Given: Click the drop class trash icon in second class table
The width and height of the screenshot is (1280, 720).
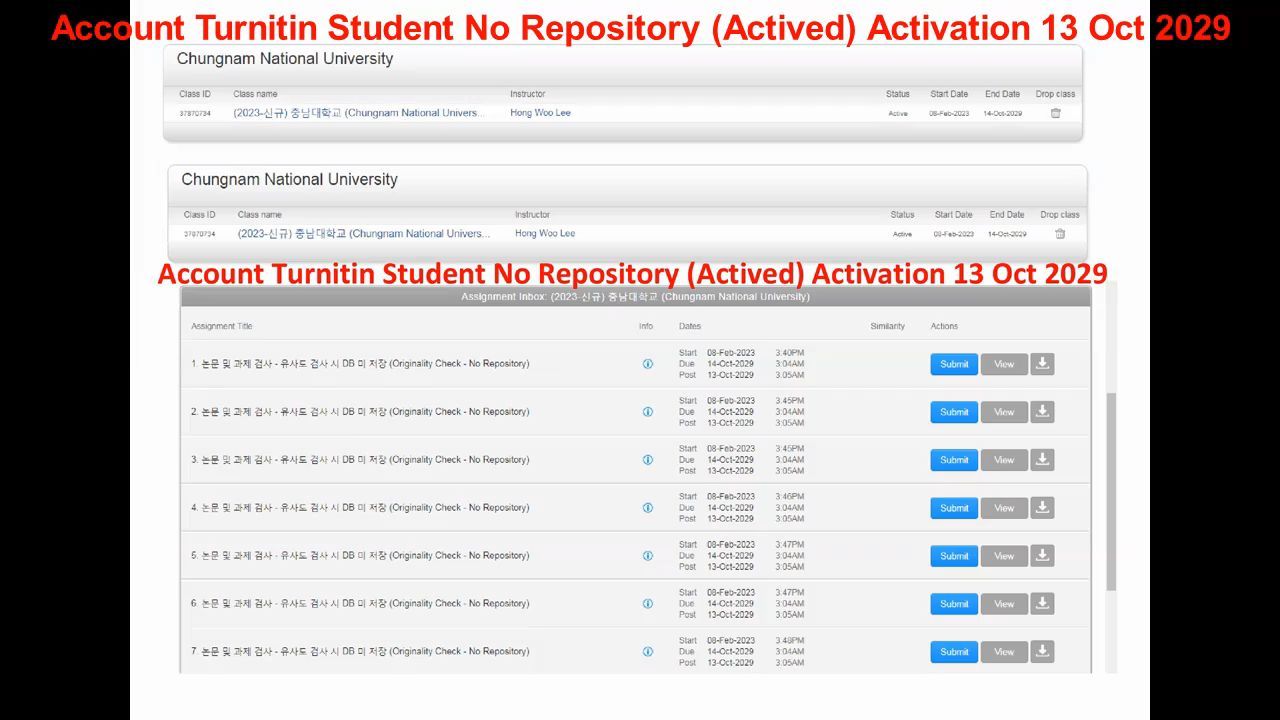Looking at the screenshot, I should (1060, 234).
